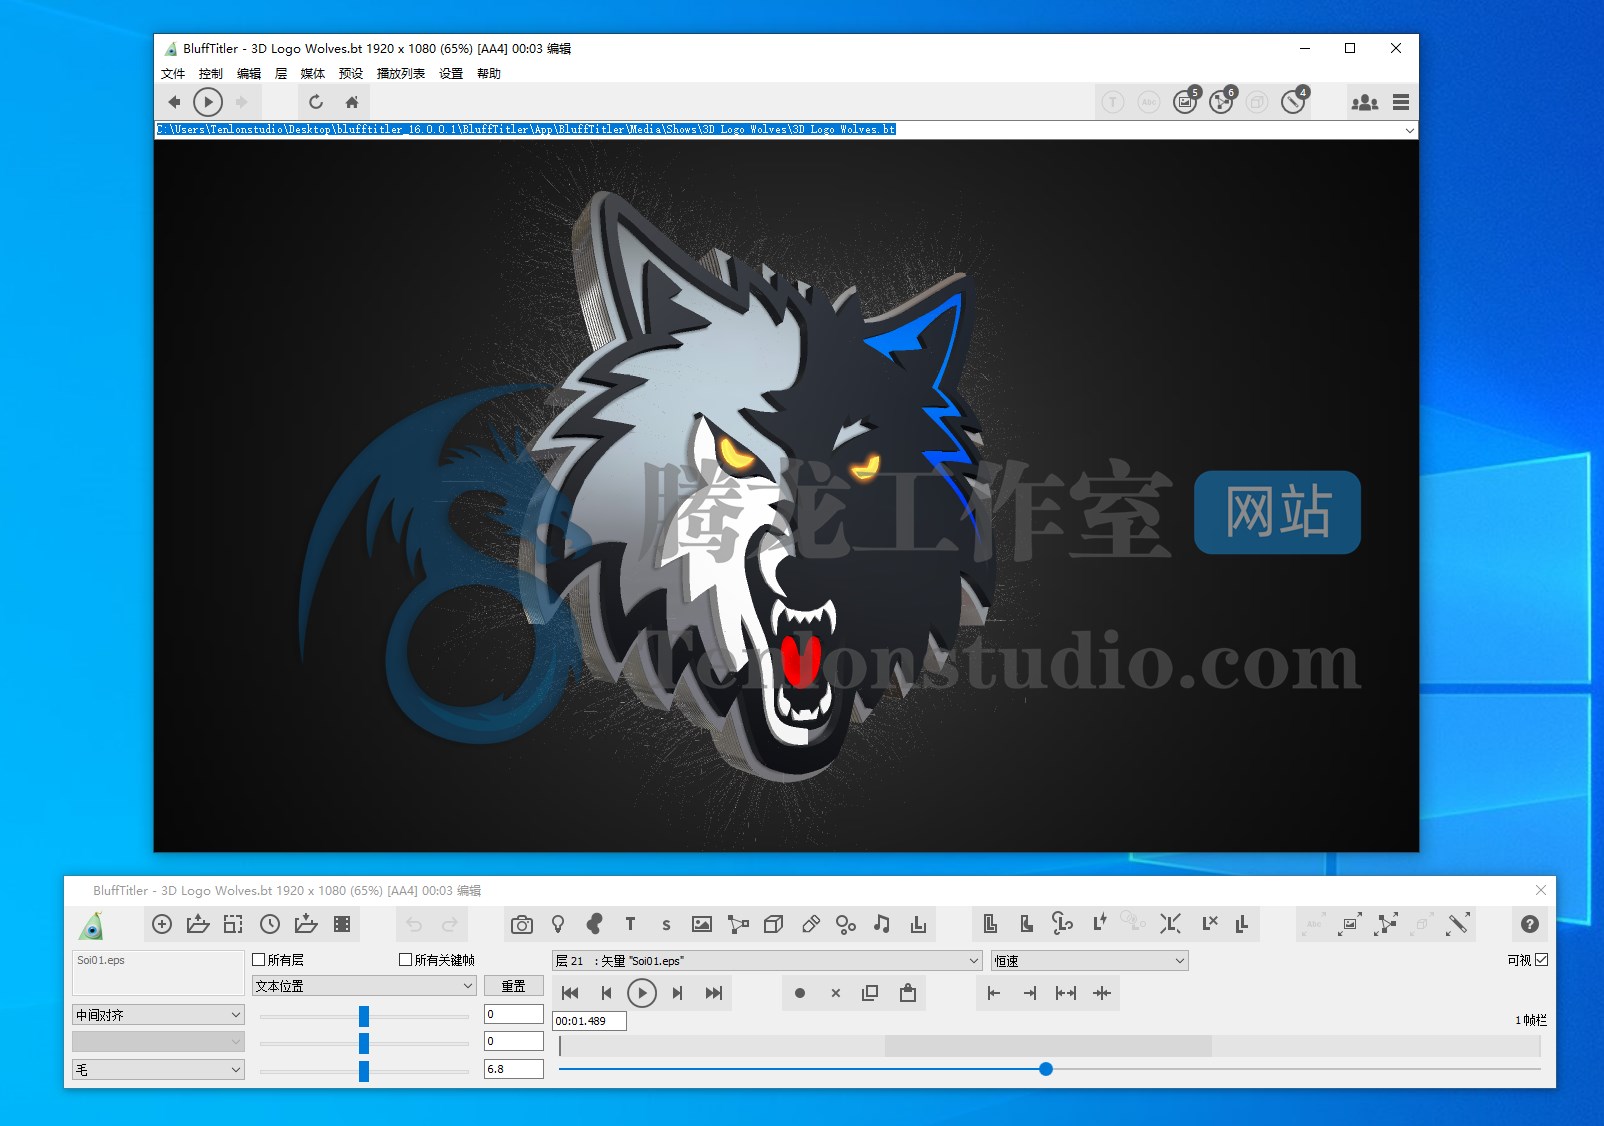Click the resolution selection dashed-square icon
1604x1126 pixels.
[x=233, y=924]
